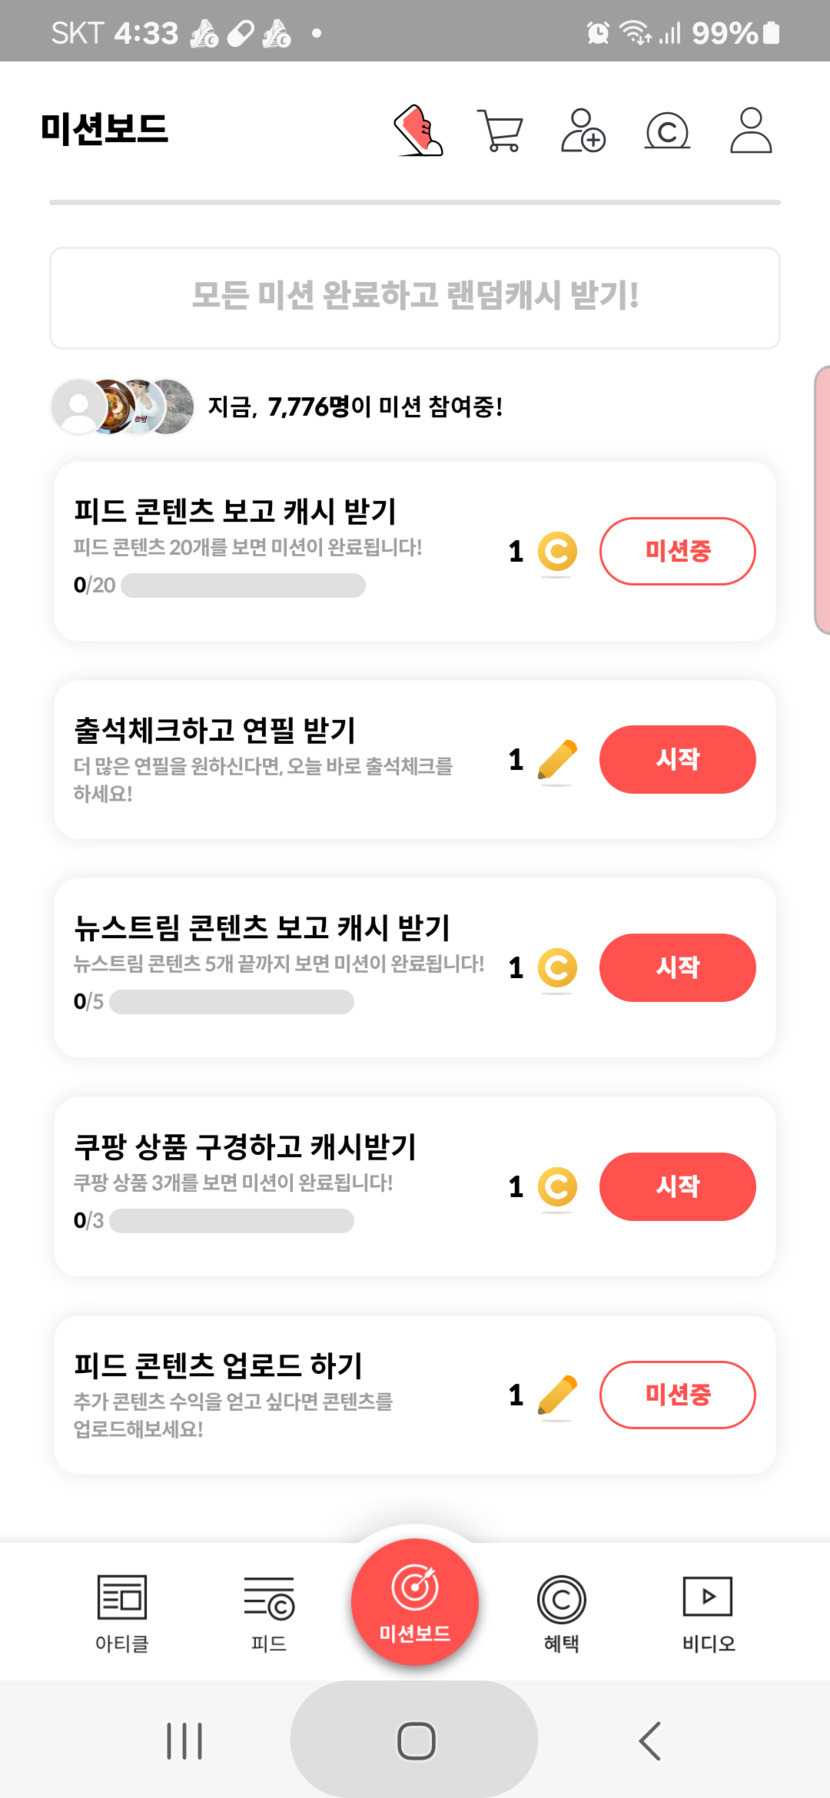Start the 뉴스트림 콘텐츠 보고 캐시 받기 mission
The height and width of the screenshot is (1798, 830).
click(677, 967)
